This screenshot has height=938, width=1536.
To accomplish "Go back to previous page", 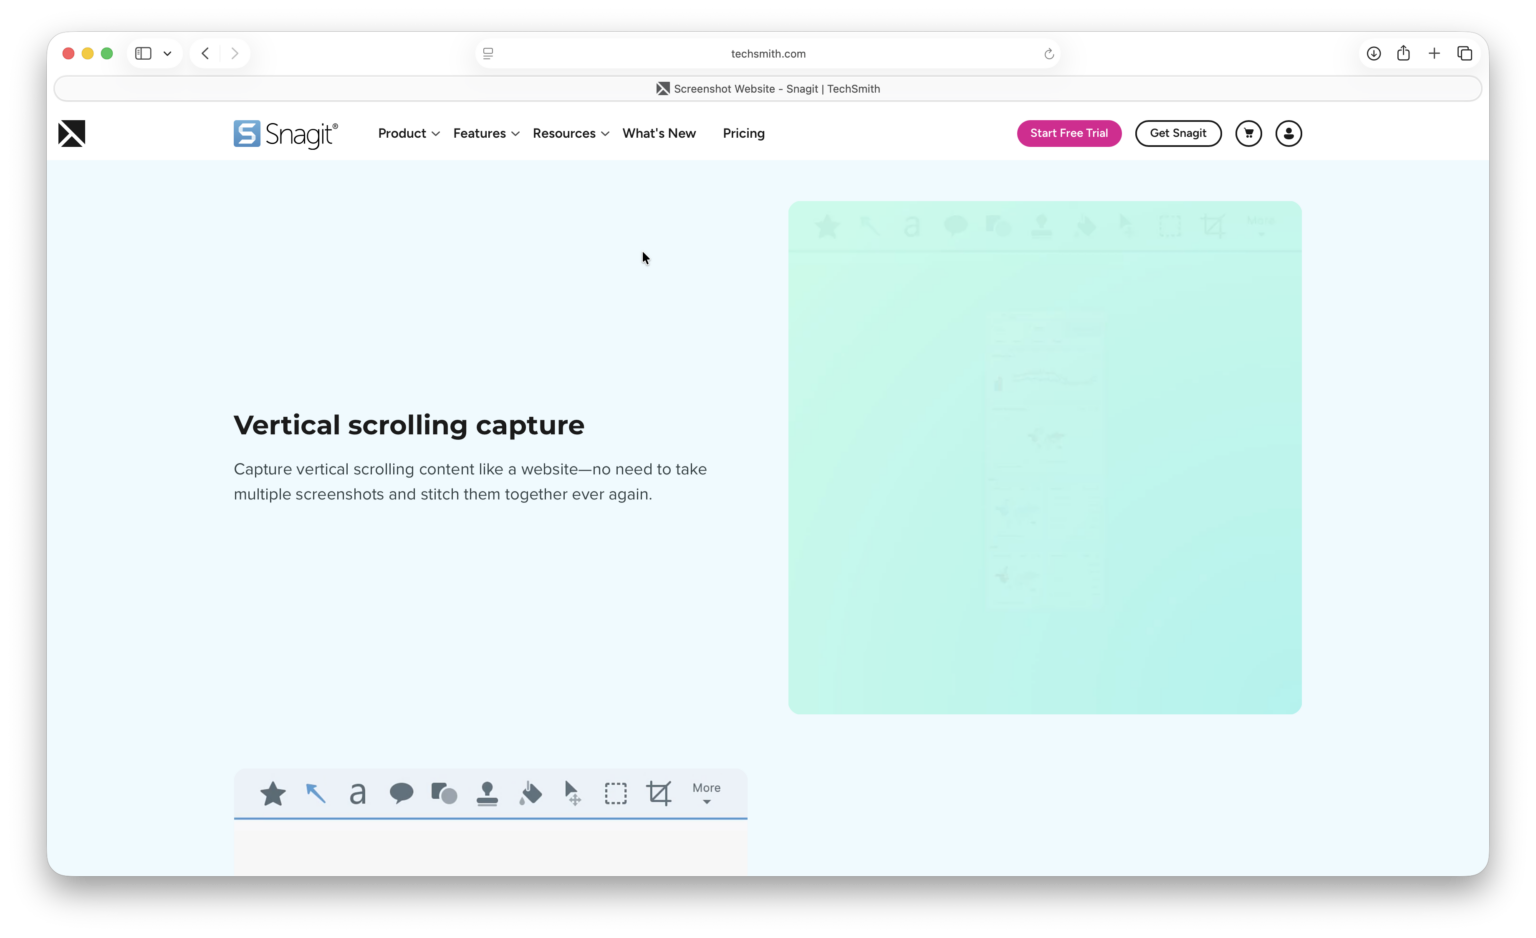I will (x=205, y=54).
